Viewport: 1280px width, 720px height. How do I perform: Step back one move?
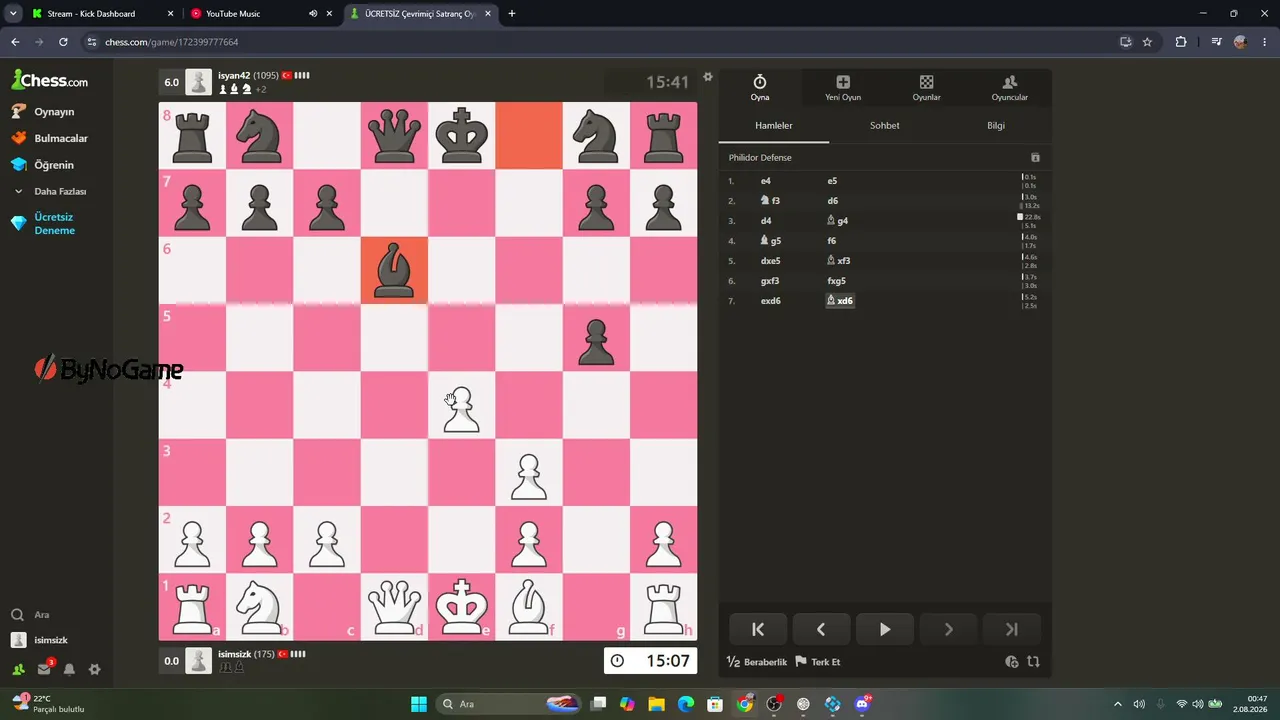tap(821, 629)
